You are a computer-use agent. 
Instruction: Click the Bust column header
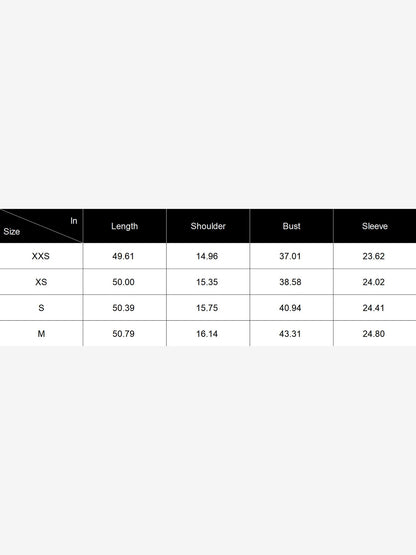[291, 226]
